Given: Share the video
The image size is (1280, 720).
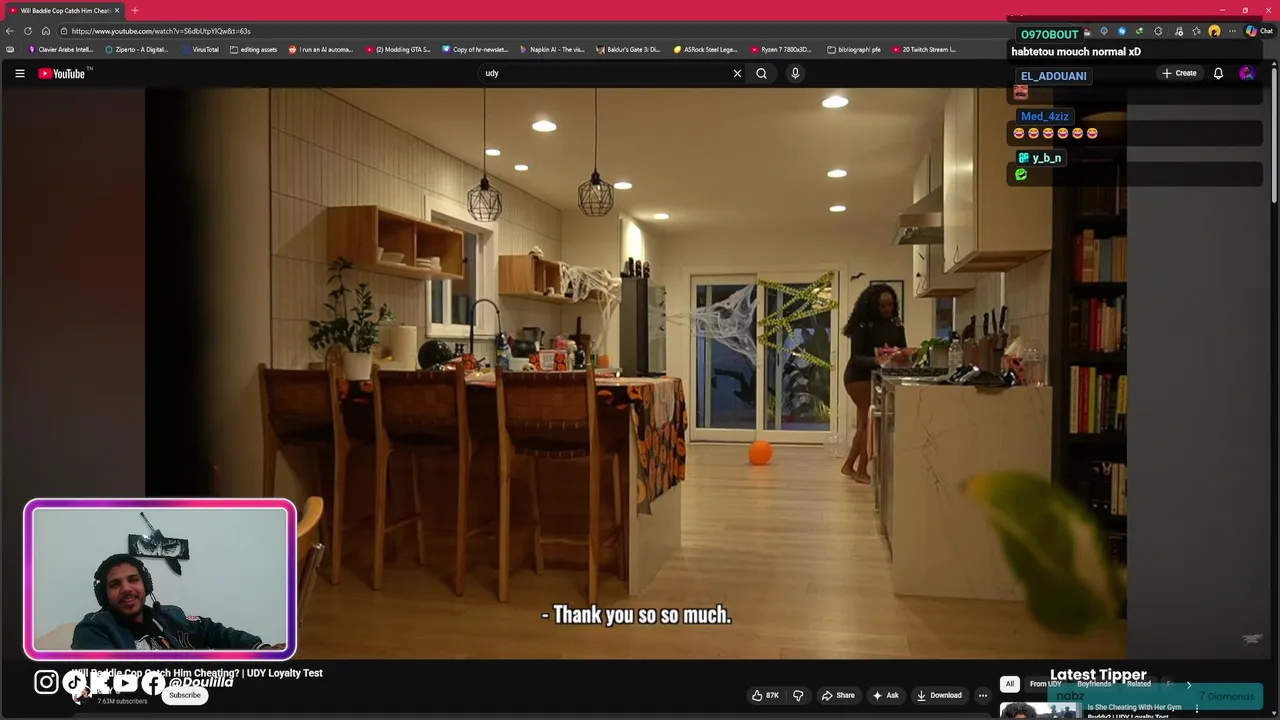Looking at the screenshot, I should tap(838, 695).
